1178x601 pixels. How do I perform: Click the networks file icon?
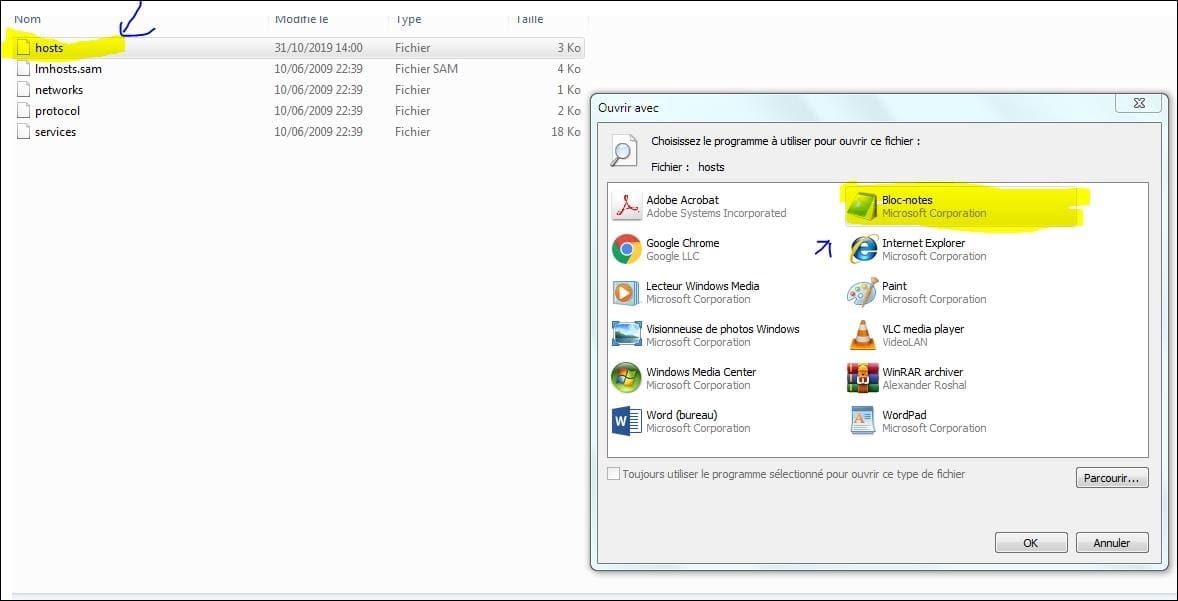[23, 89]
